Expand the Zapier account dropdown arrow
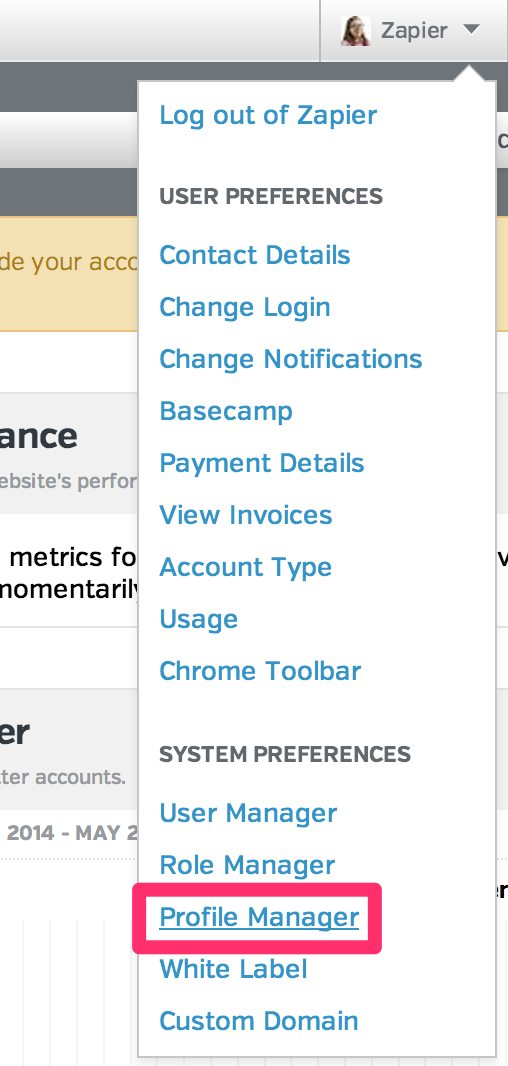The image size is (508, 1066). [471, 29]
